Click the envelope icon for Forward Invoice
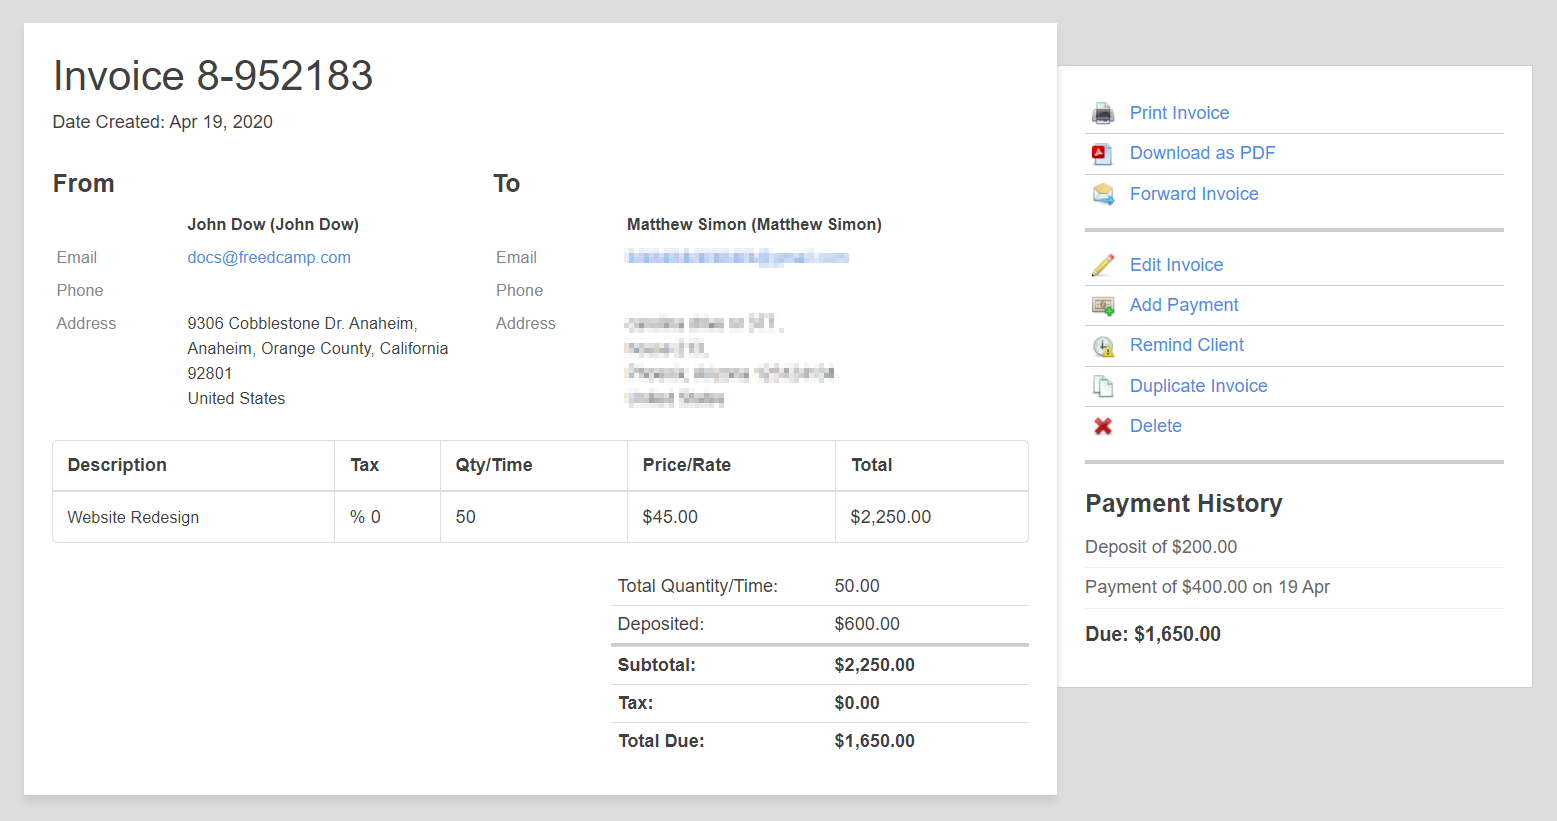 [1103, 194]
